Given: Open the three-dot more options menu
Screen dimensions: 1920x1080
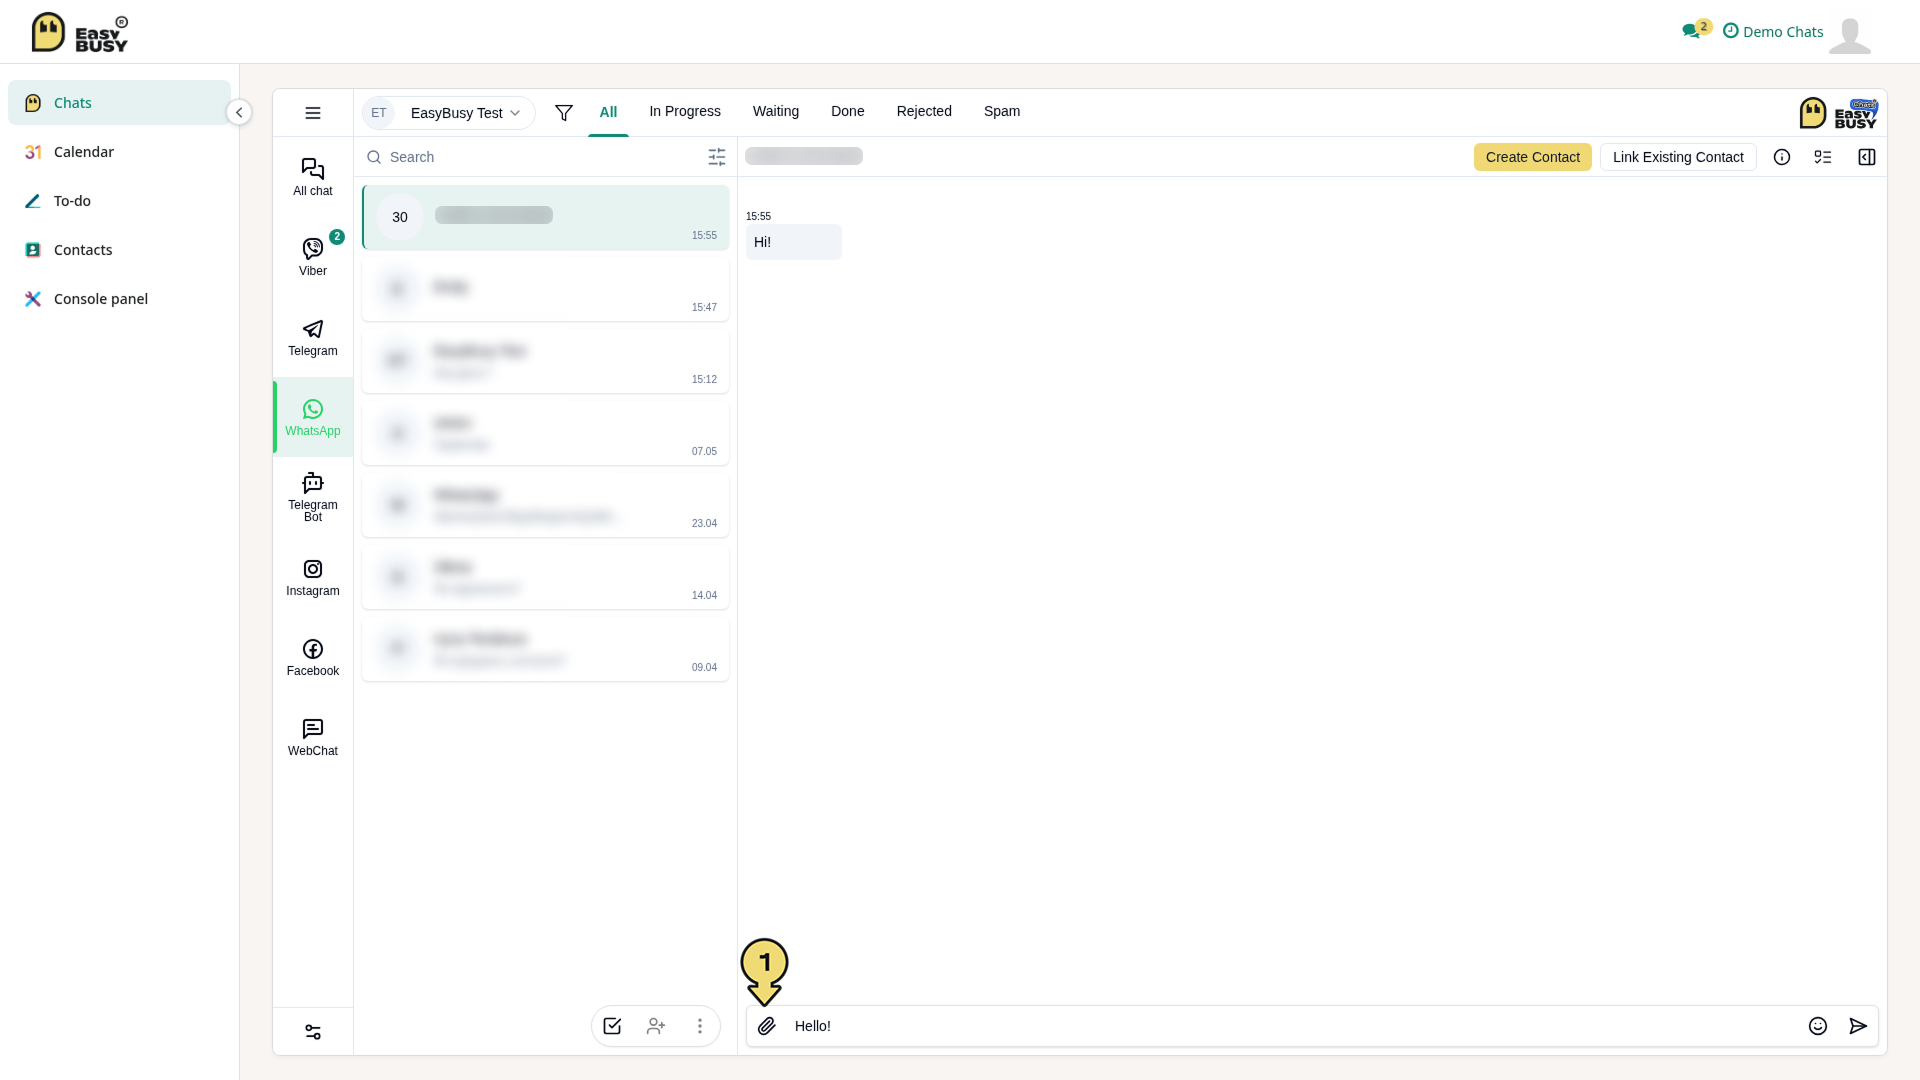Looking at the screenshot, I should (700, 1026).
